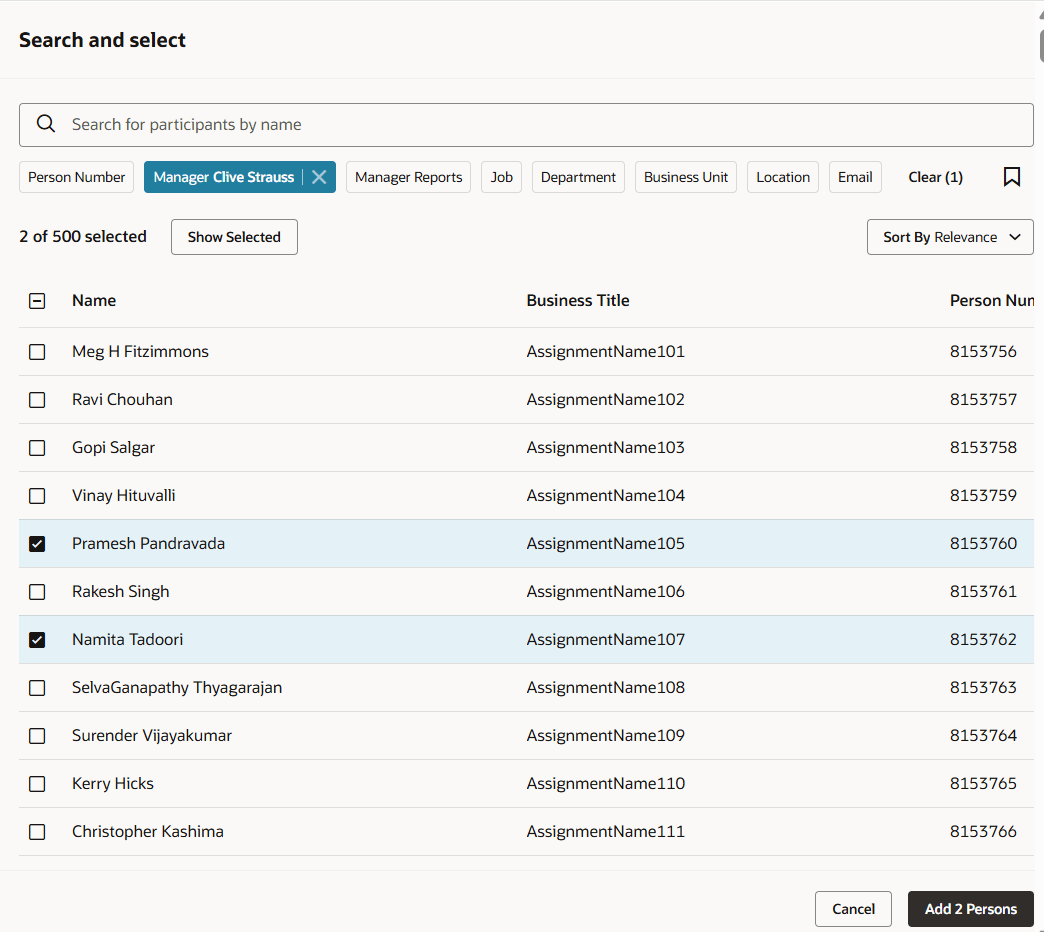The image size is (1044, 932).
Task: Click person number 8153762
Action: coord(983,639)
